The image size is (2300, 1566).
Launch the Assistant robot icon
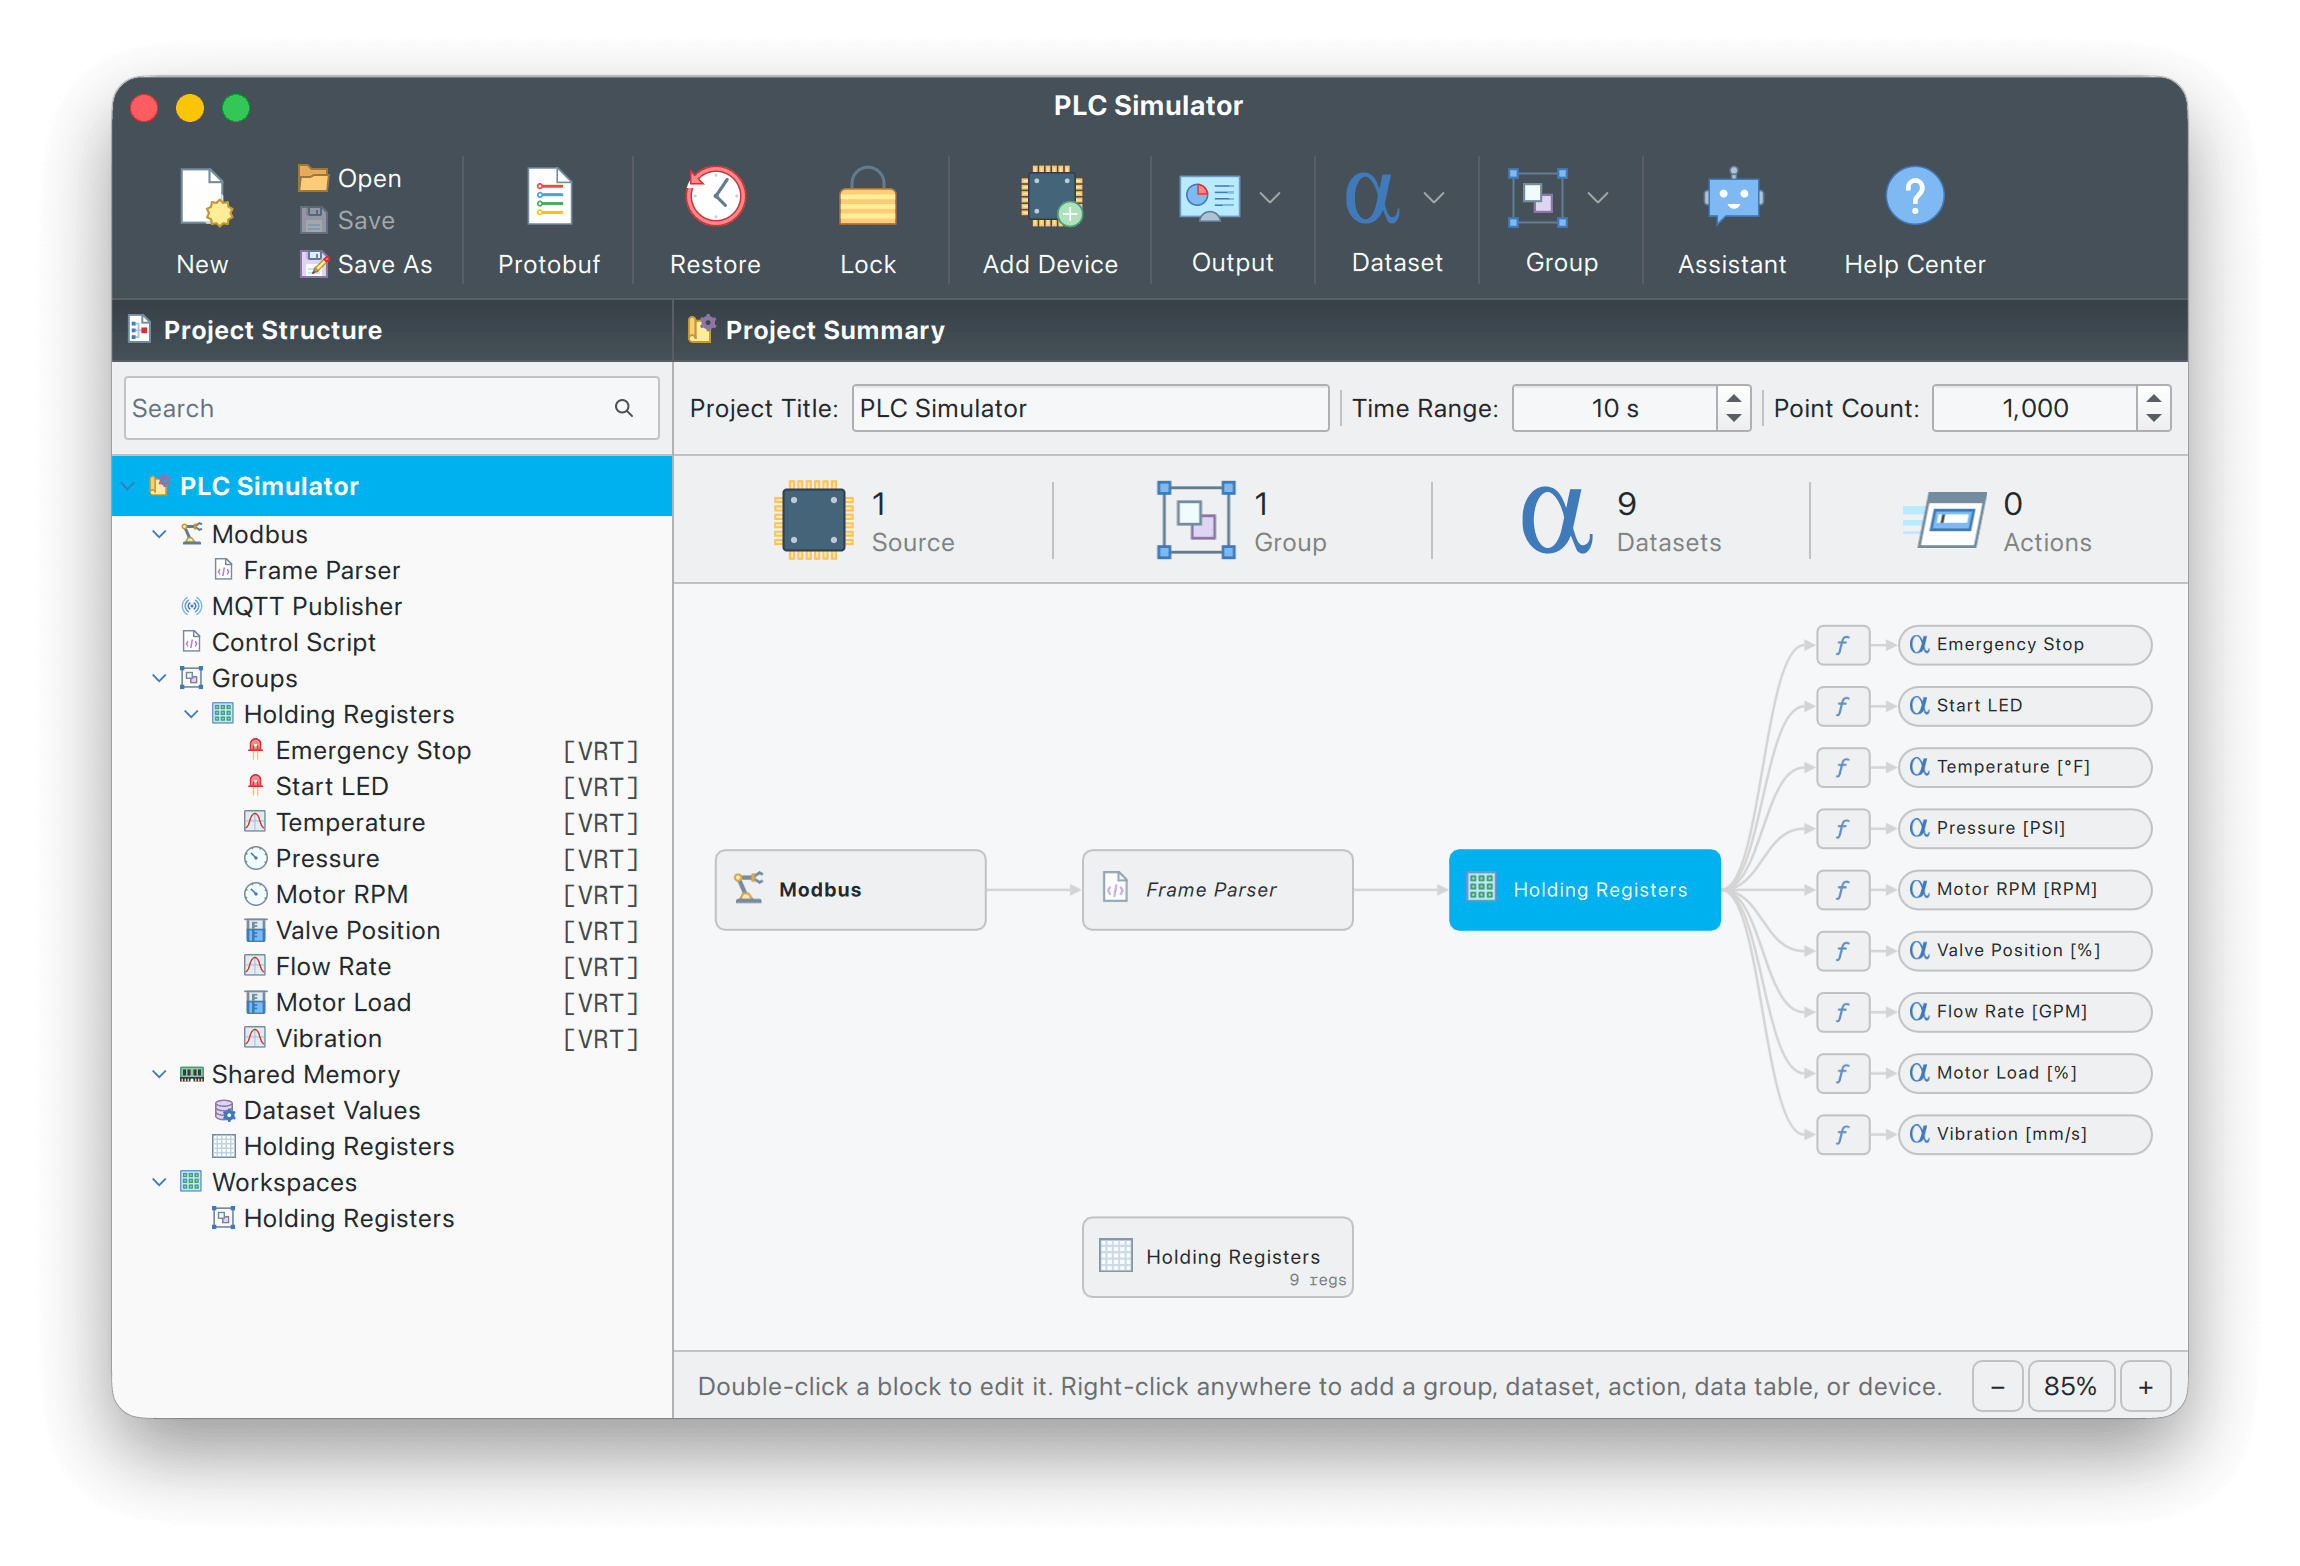1733,196
